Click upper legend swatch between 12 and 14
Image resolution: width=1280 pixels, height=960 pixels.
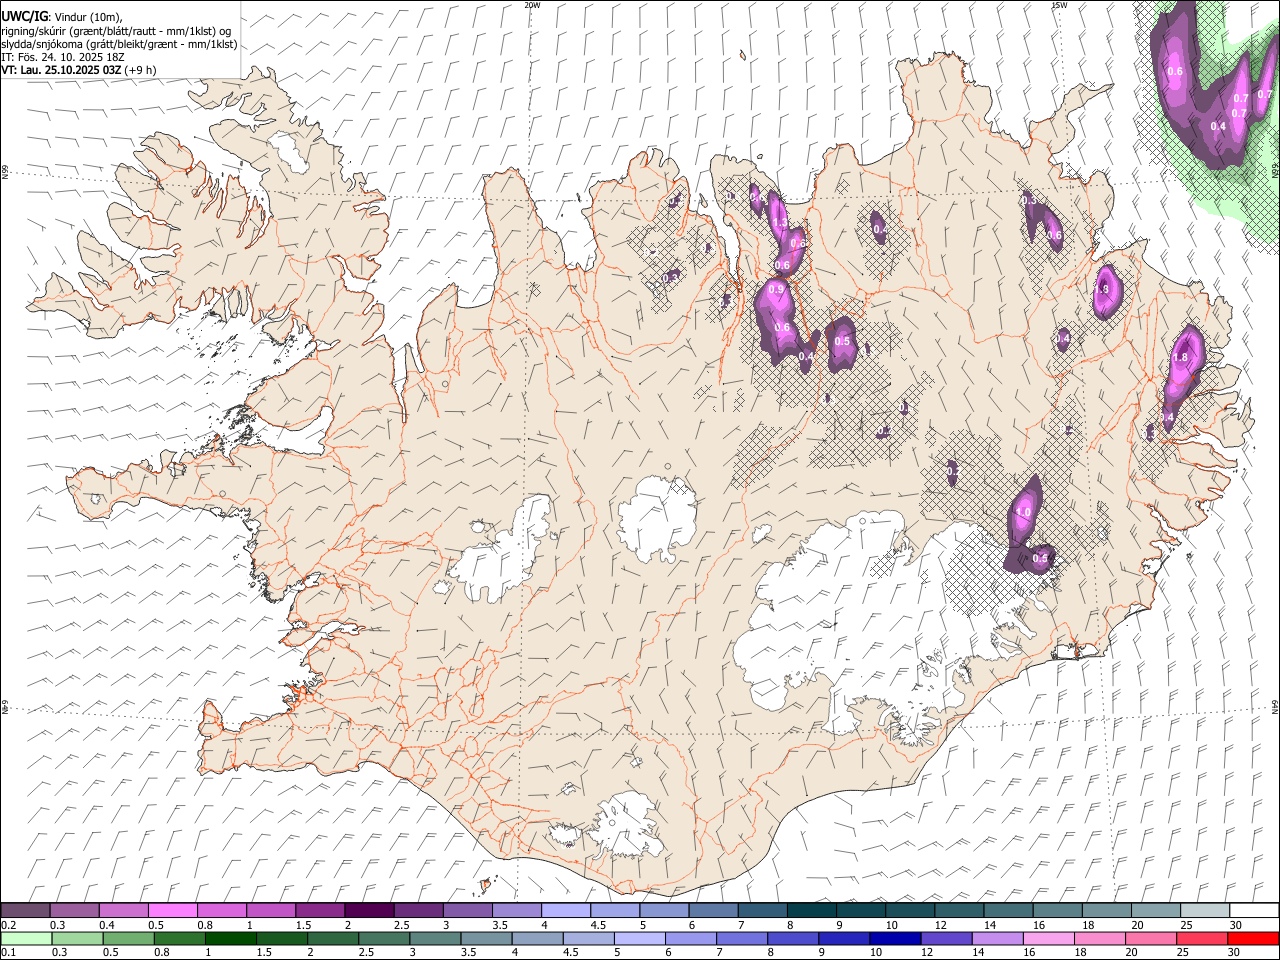tap(959, 910)
